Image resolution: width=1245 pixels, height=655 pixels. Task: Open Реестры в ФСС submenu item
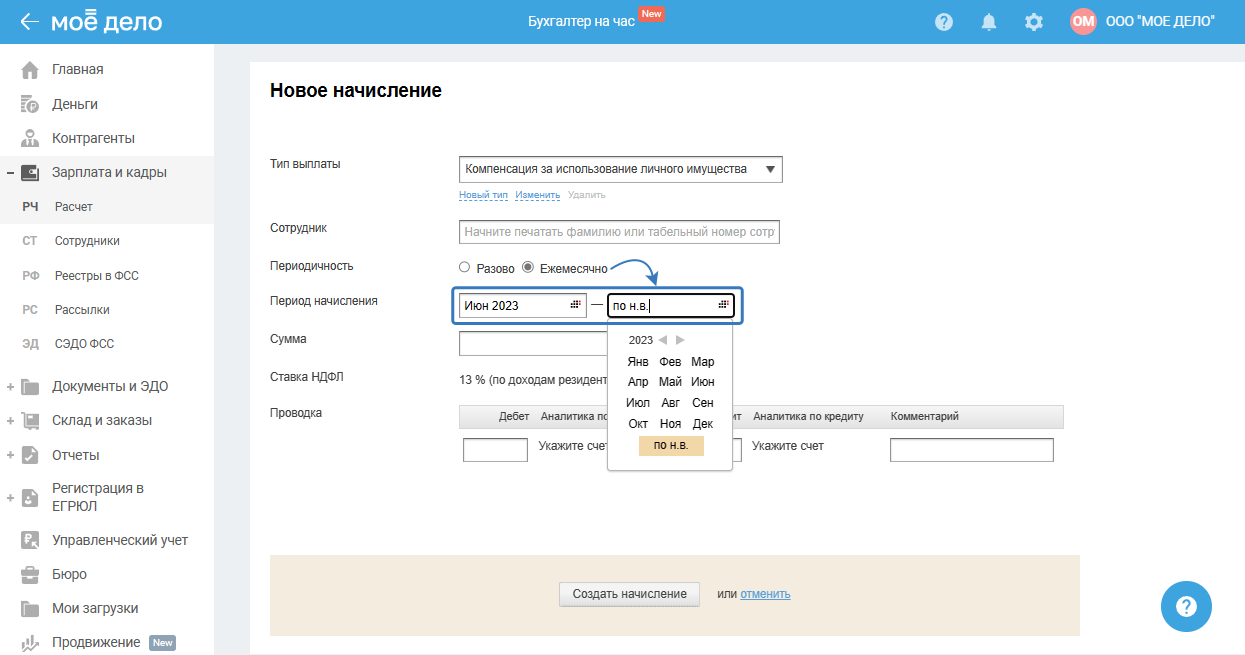click(x=104, y=275)
